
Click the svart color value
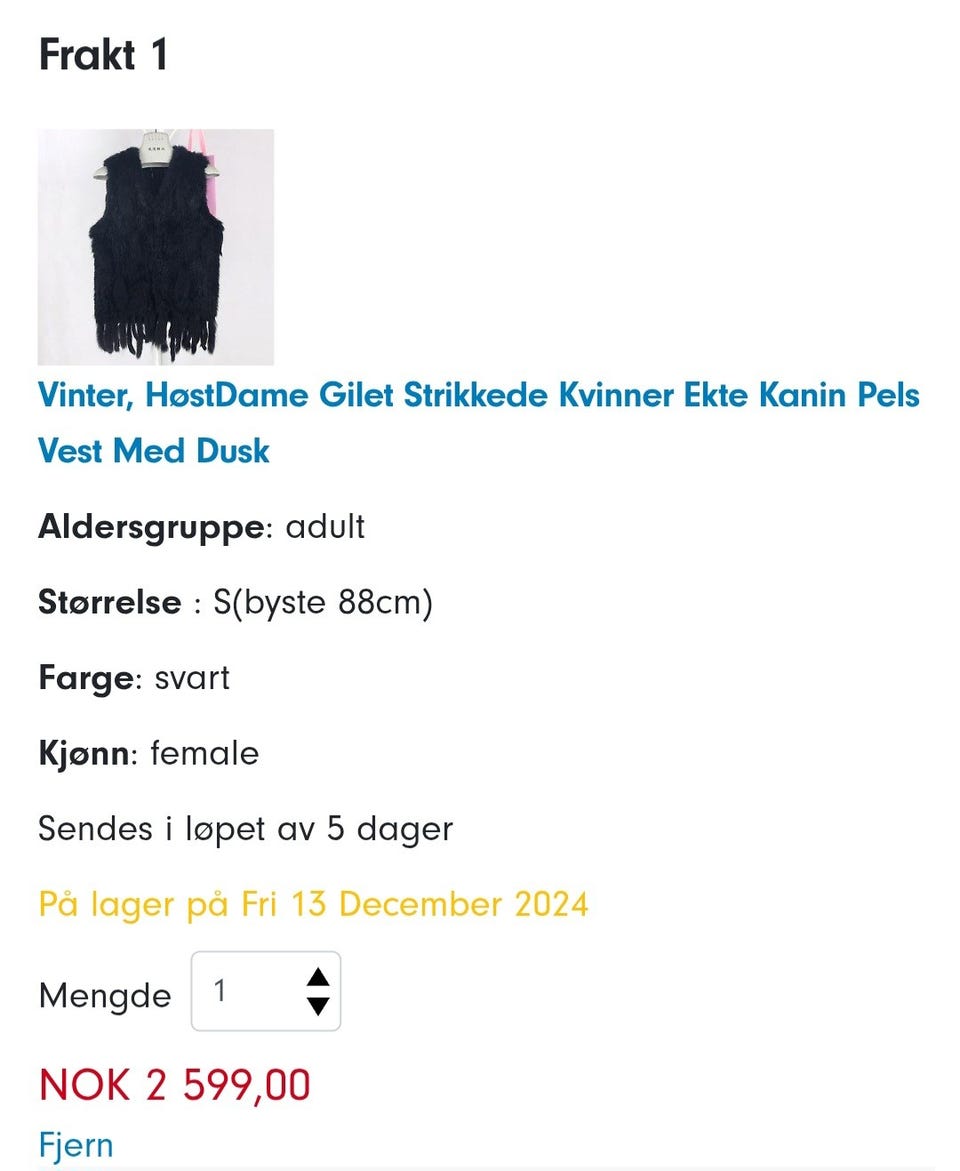point(192,679)
